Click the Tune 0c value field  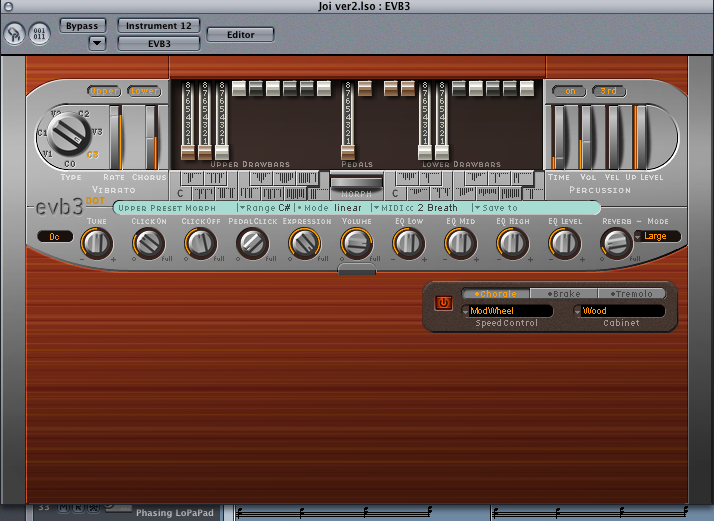coord(55,236)
